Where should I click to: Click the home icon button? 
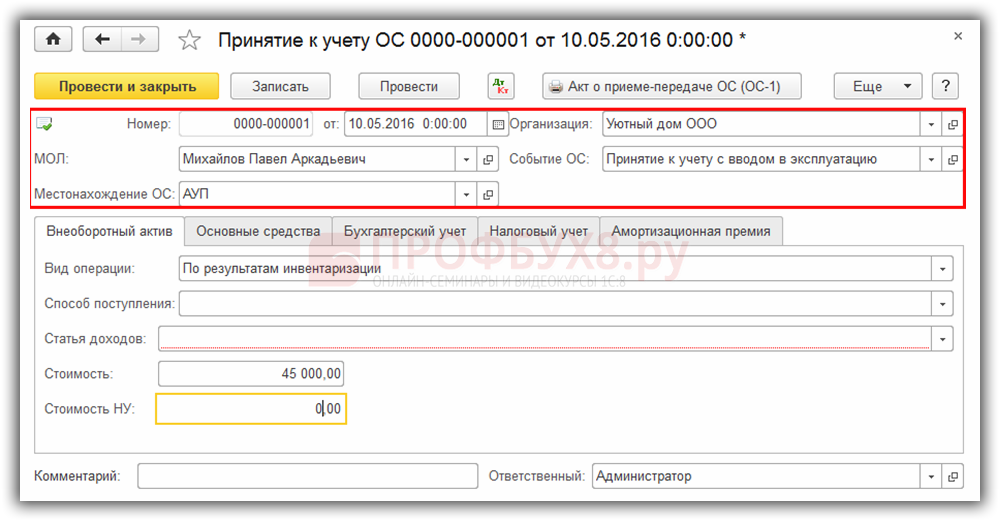tap(53, 39)
